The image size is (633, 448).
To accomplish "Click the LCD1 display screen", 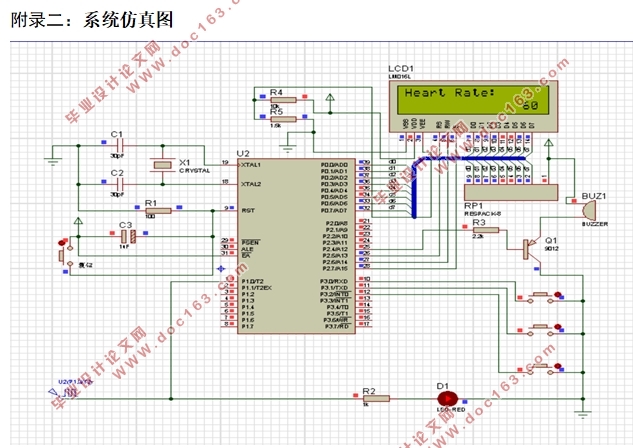I will [x=473, y=100].
